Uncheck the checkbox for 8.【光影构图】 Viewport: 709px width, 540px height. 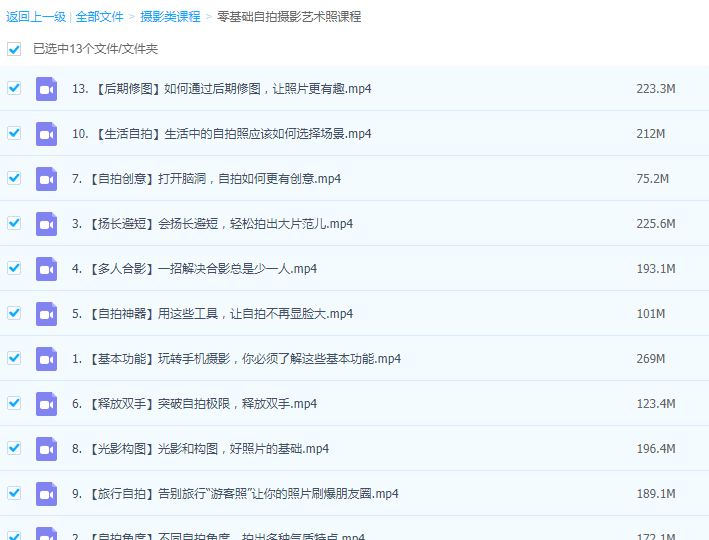point(14,448)
